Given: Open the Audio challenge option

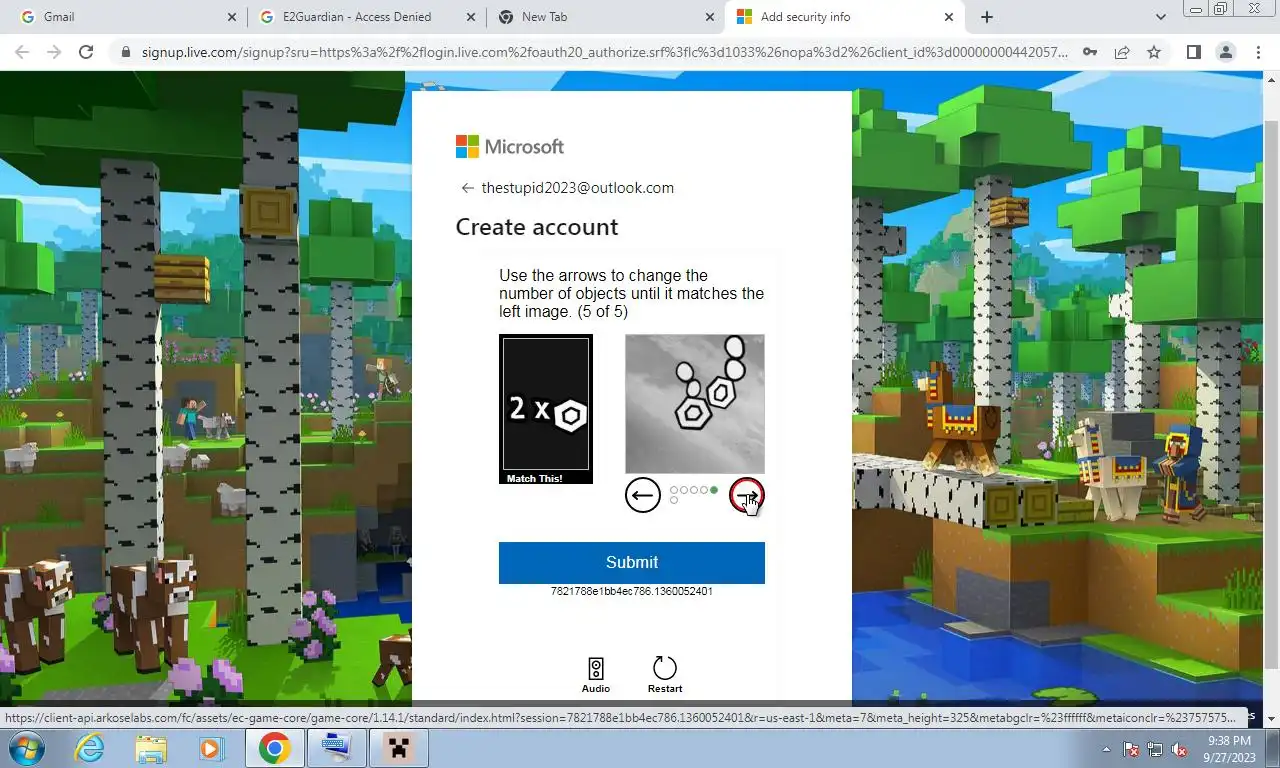Looking at the screenshot, I should (x=596, y=675).
